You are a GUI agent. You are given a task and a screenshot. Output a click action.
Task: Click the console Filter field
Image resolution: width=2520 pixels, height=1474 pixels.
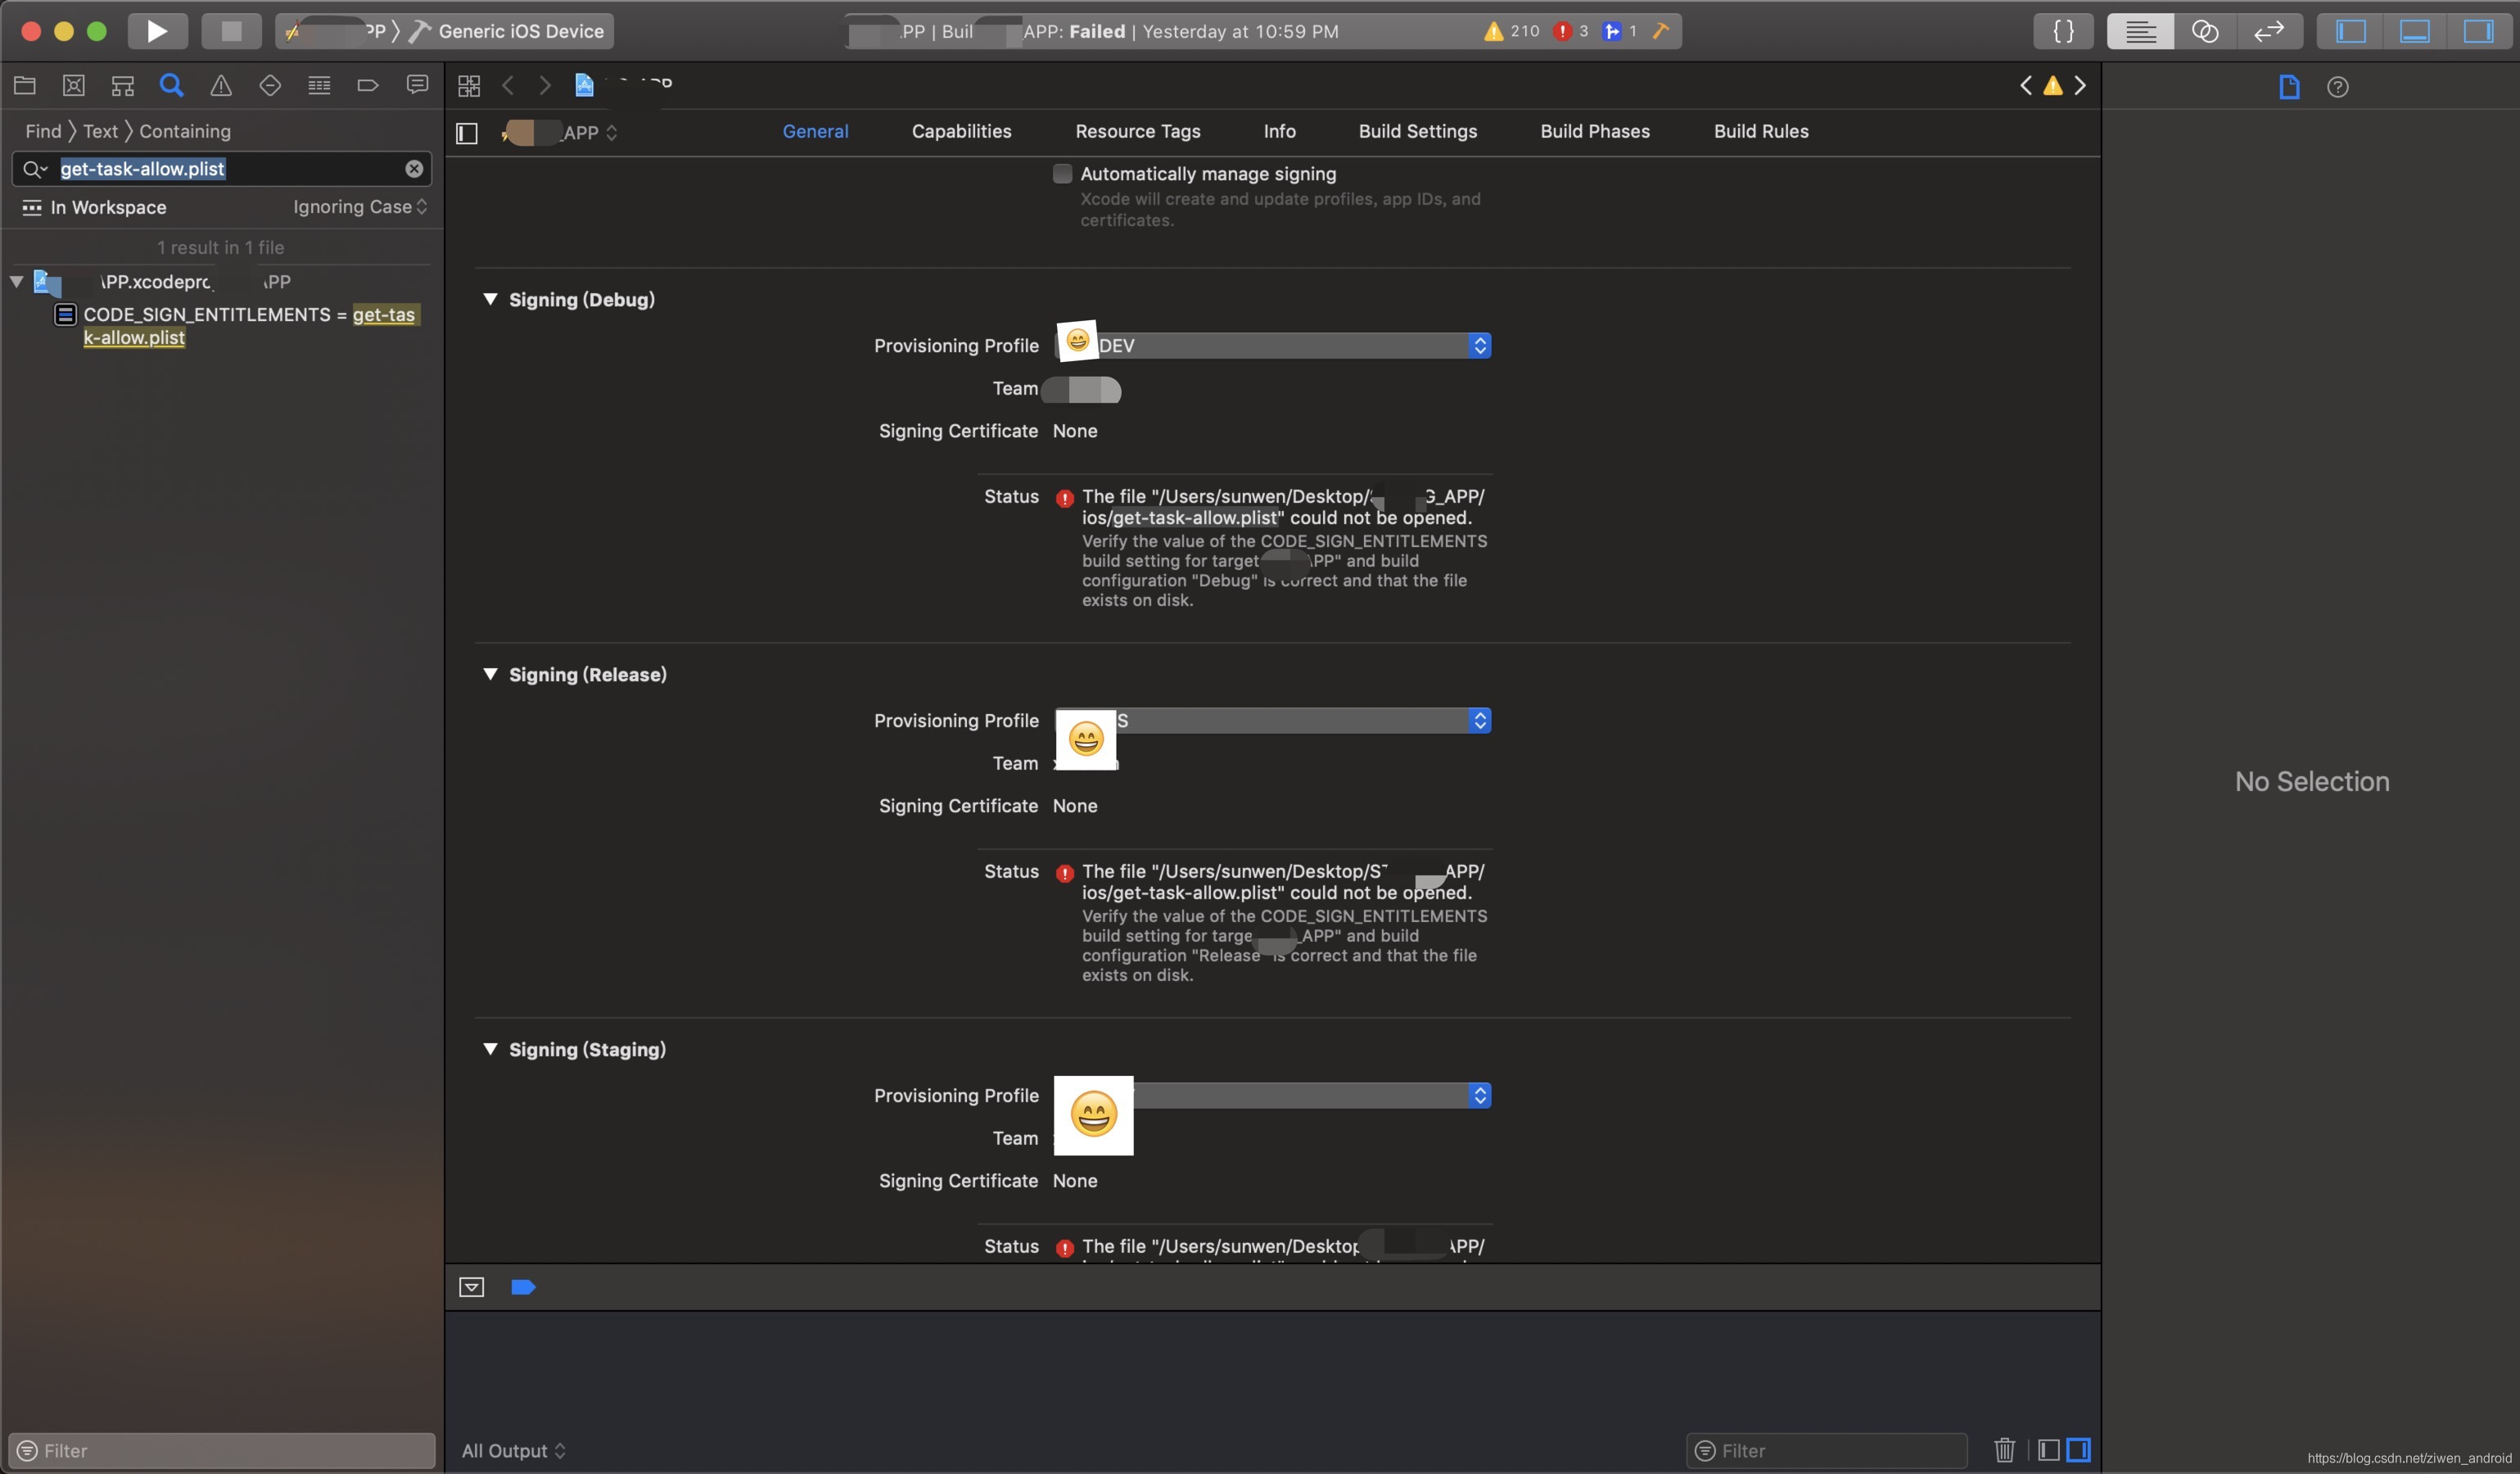click(1826, 1450)
